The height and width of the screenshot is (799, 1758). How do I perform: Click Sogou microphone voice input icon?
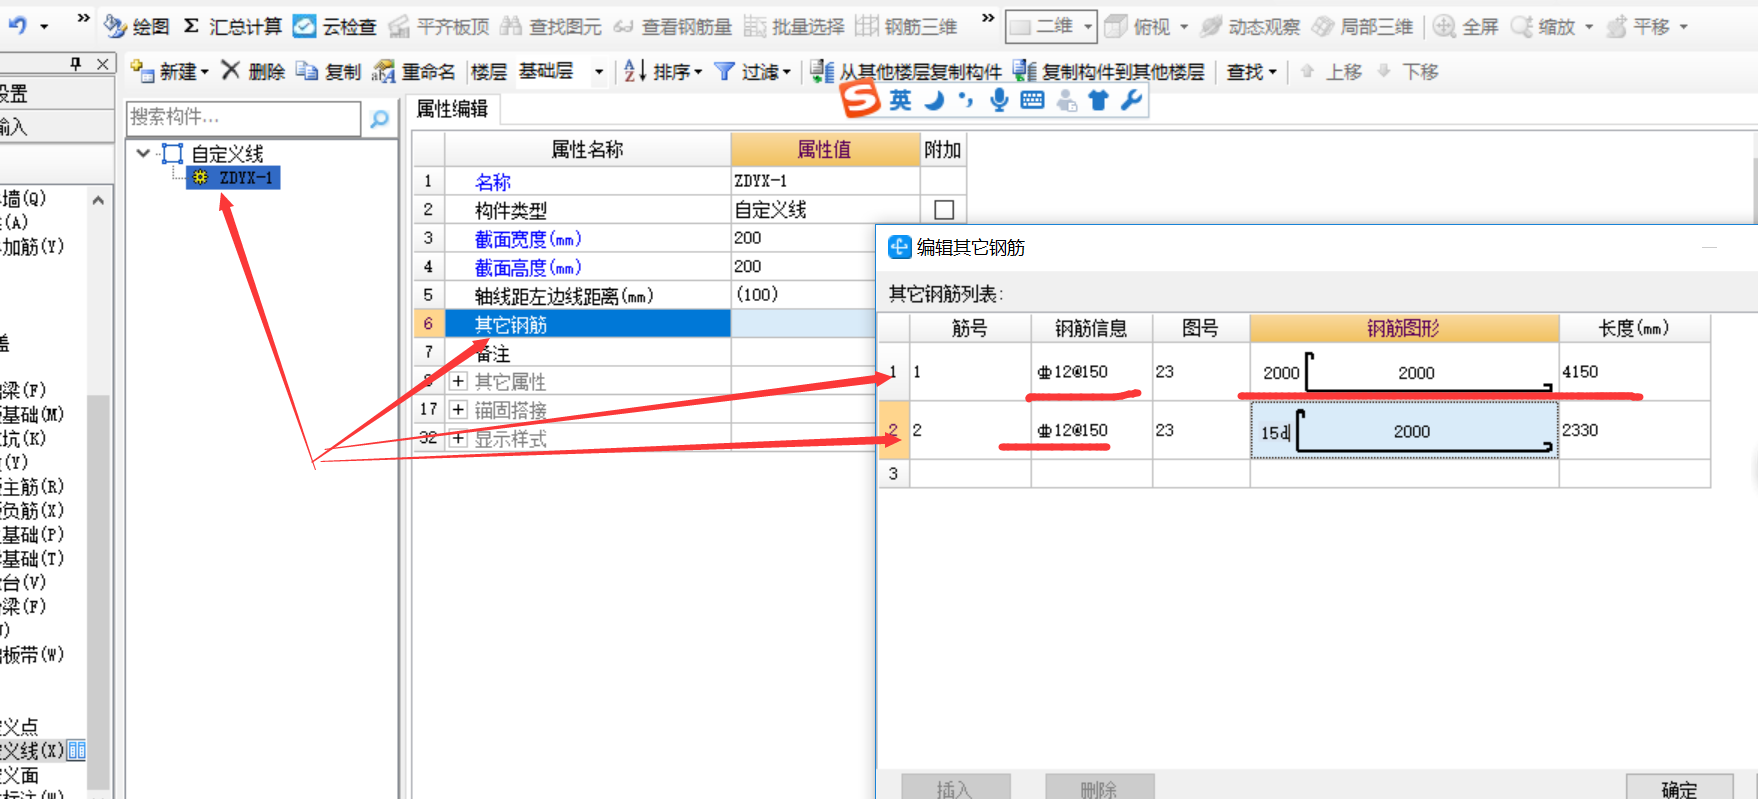click(999, 100)
